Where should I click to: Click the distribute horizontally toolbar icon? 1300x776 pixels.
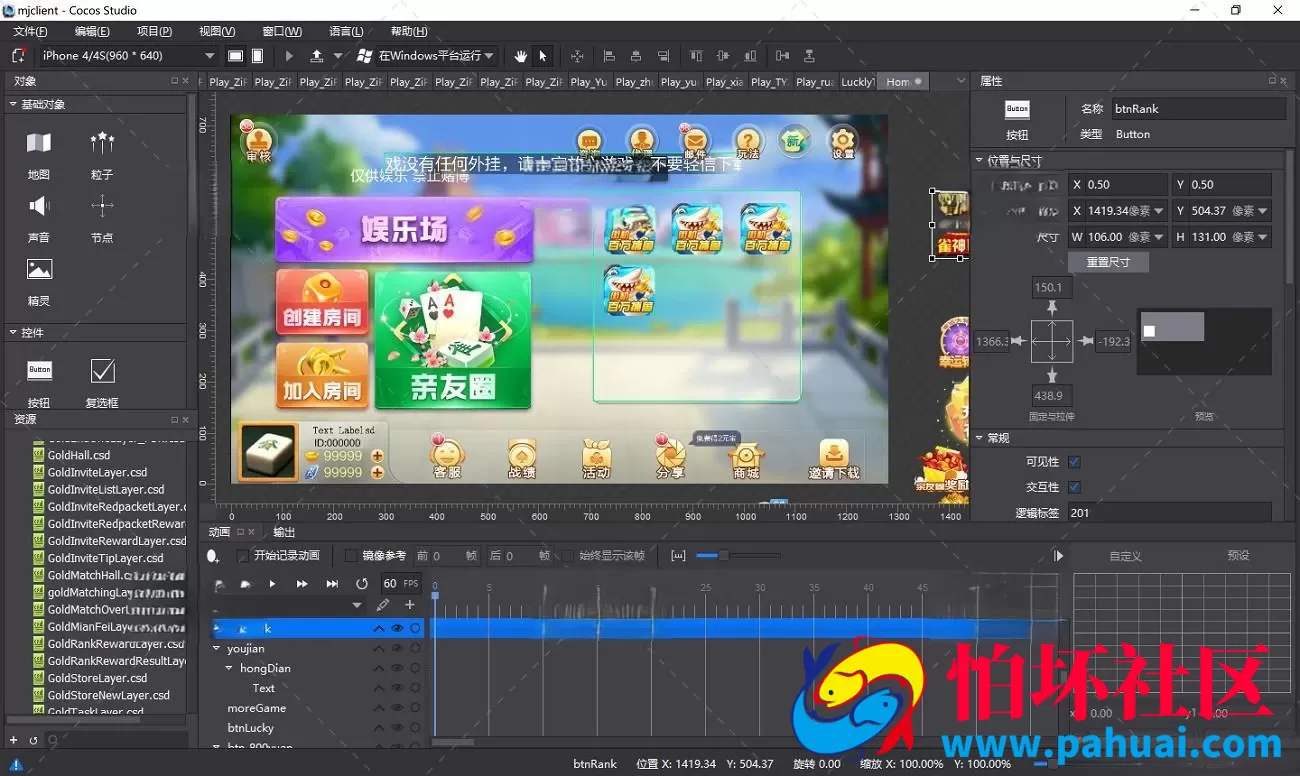(782, 56)
